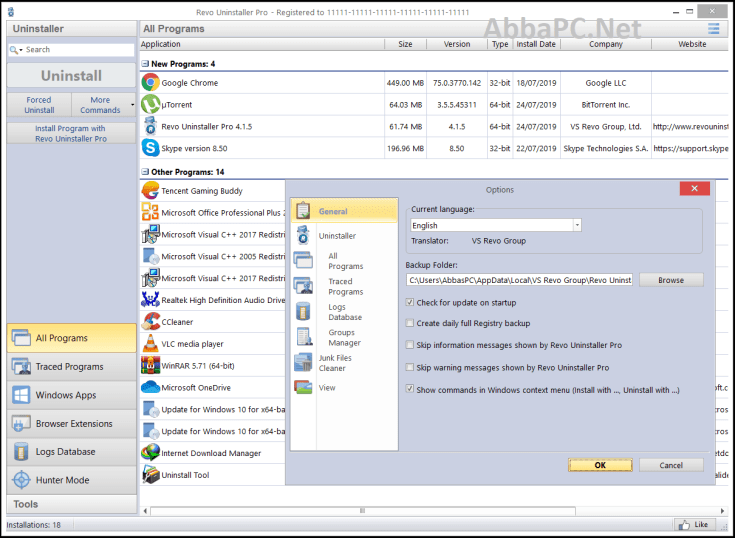Select the Skype program icon

click(x=150, y=148)
